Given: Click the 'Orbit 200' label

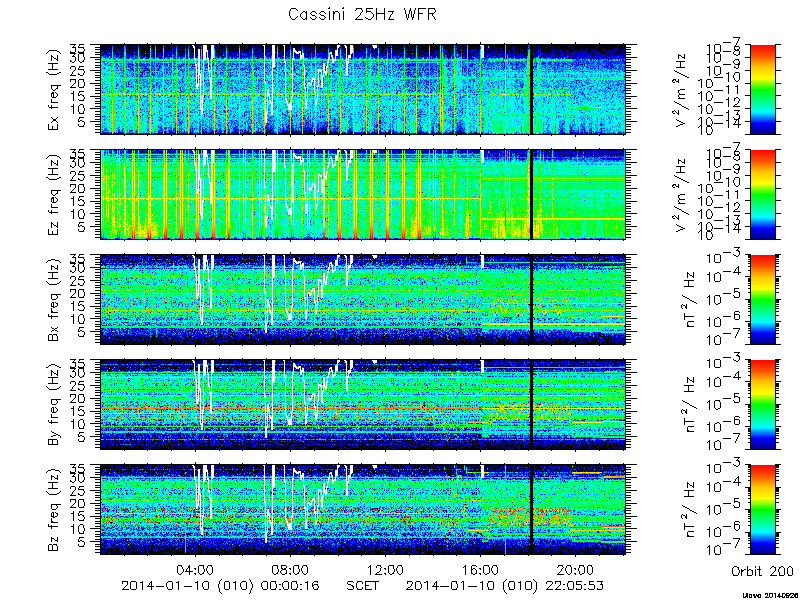Looking at the screenshot, I should pyautogui.click(x=762, y=570).
